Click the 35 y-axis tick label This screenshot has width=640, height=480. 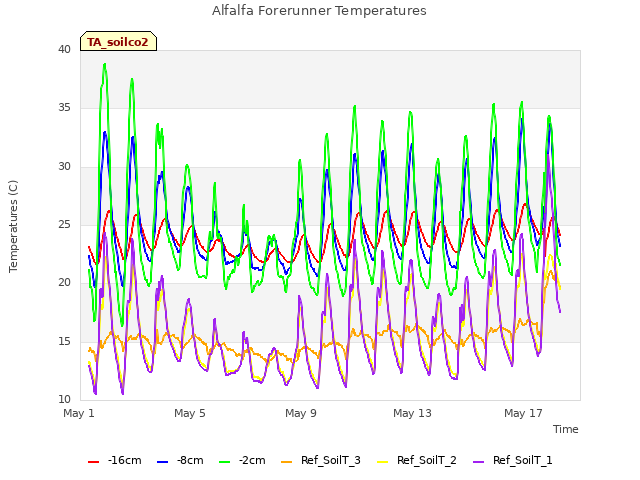(64, 108)
